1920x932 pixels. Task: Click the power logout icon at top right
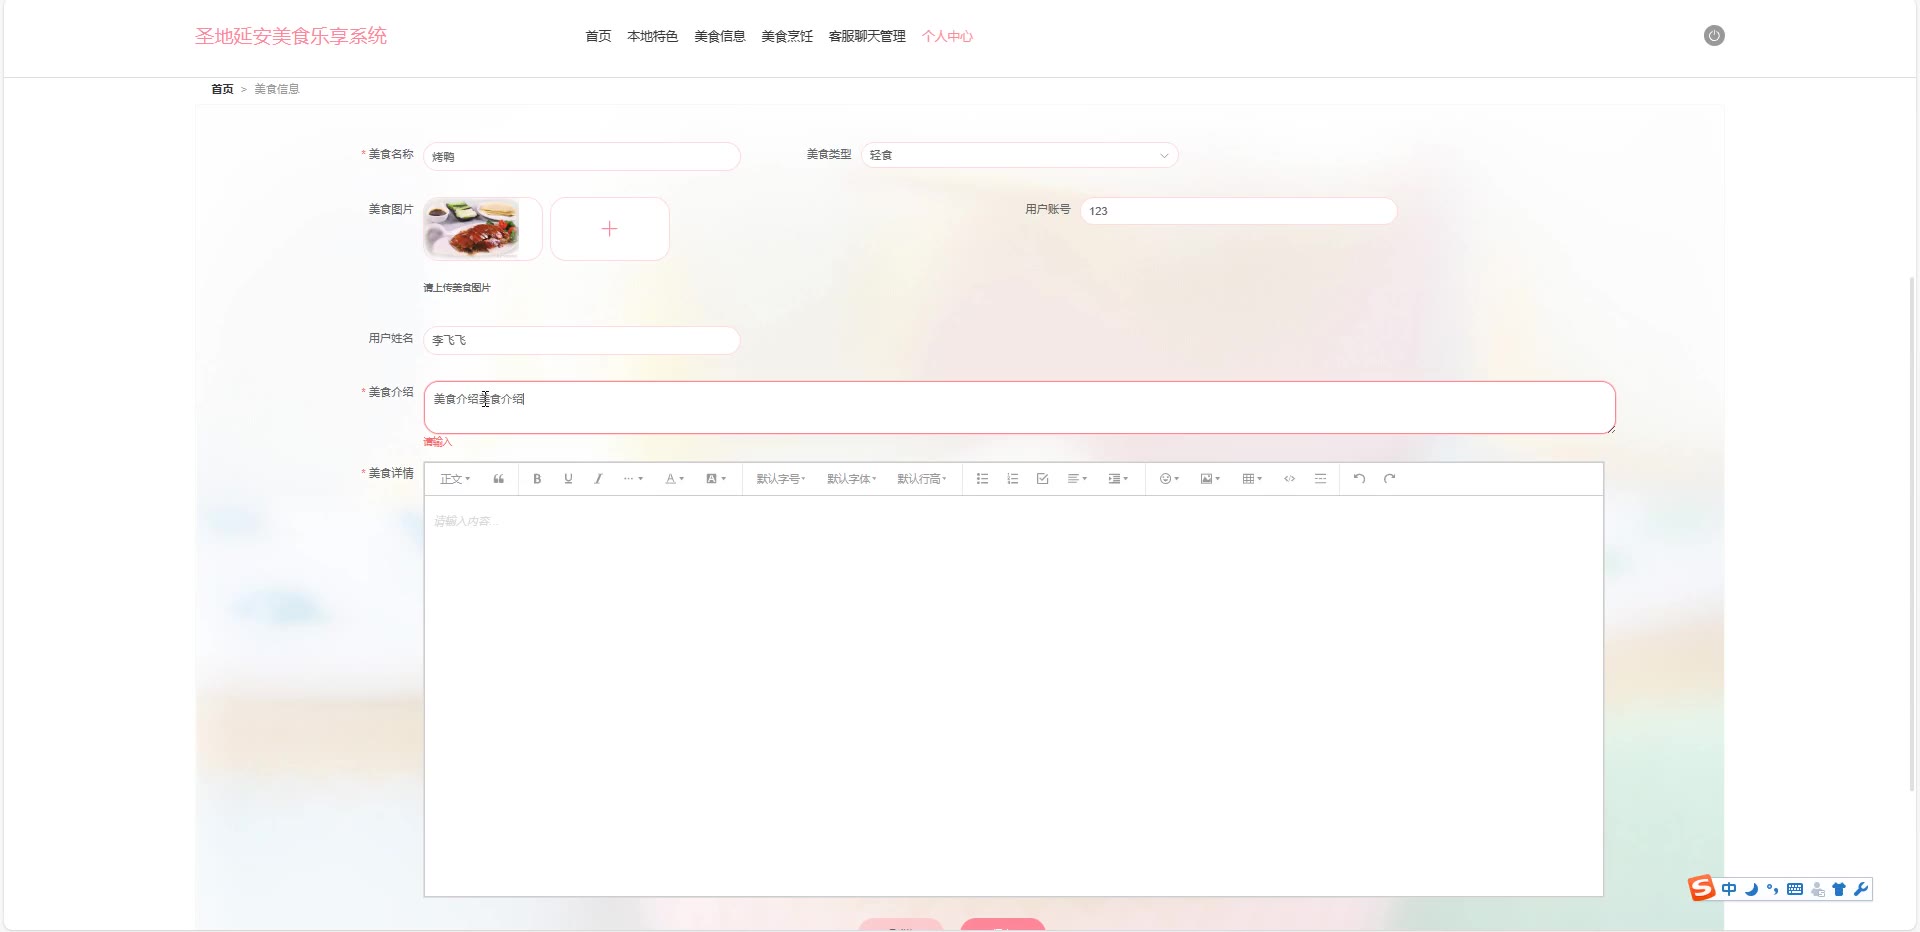click(x=1714, y=36)
